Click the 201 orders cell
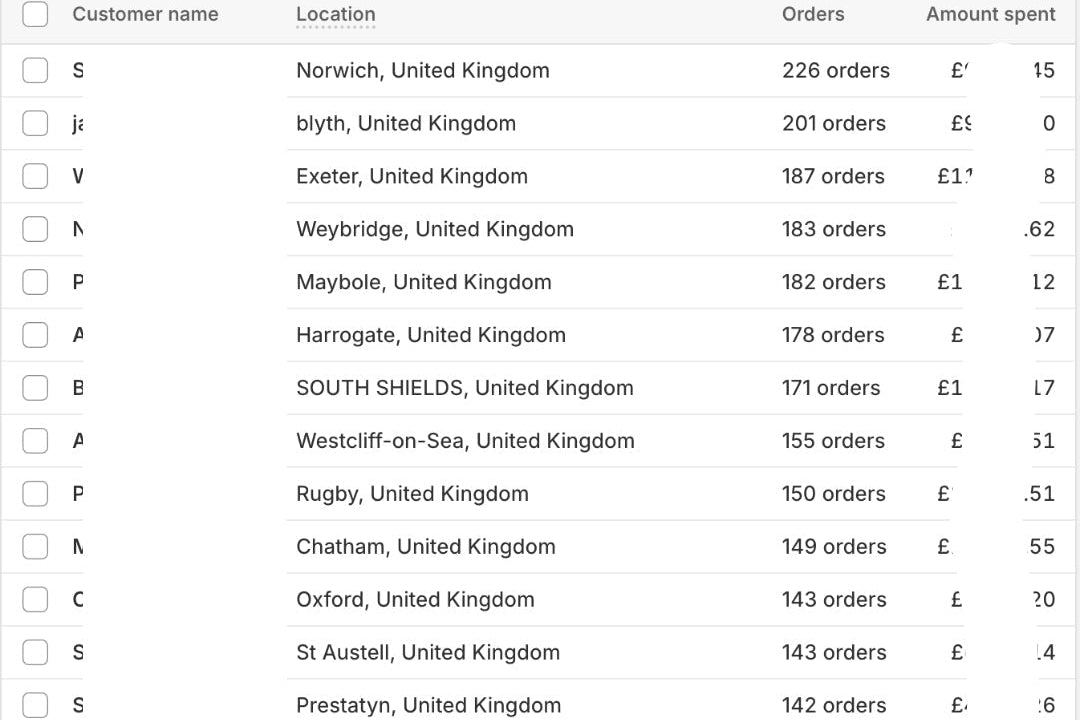The image size is (1080, 720). tap(833, 123)
